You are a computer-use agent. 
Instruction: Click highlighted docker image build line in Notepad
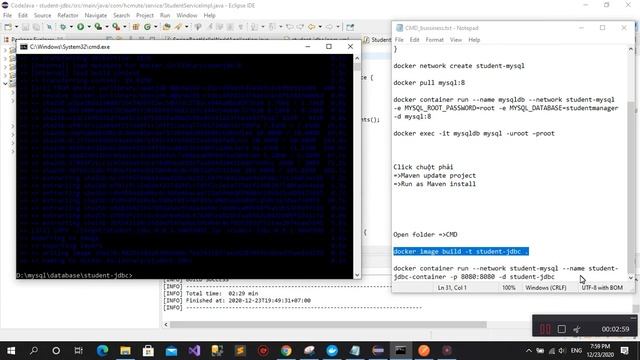tap(461, 251)
